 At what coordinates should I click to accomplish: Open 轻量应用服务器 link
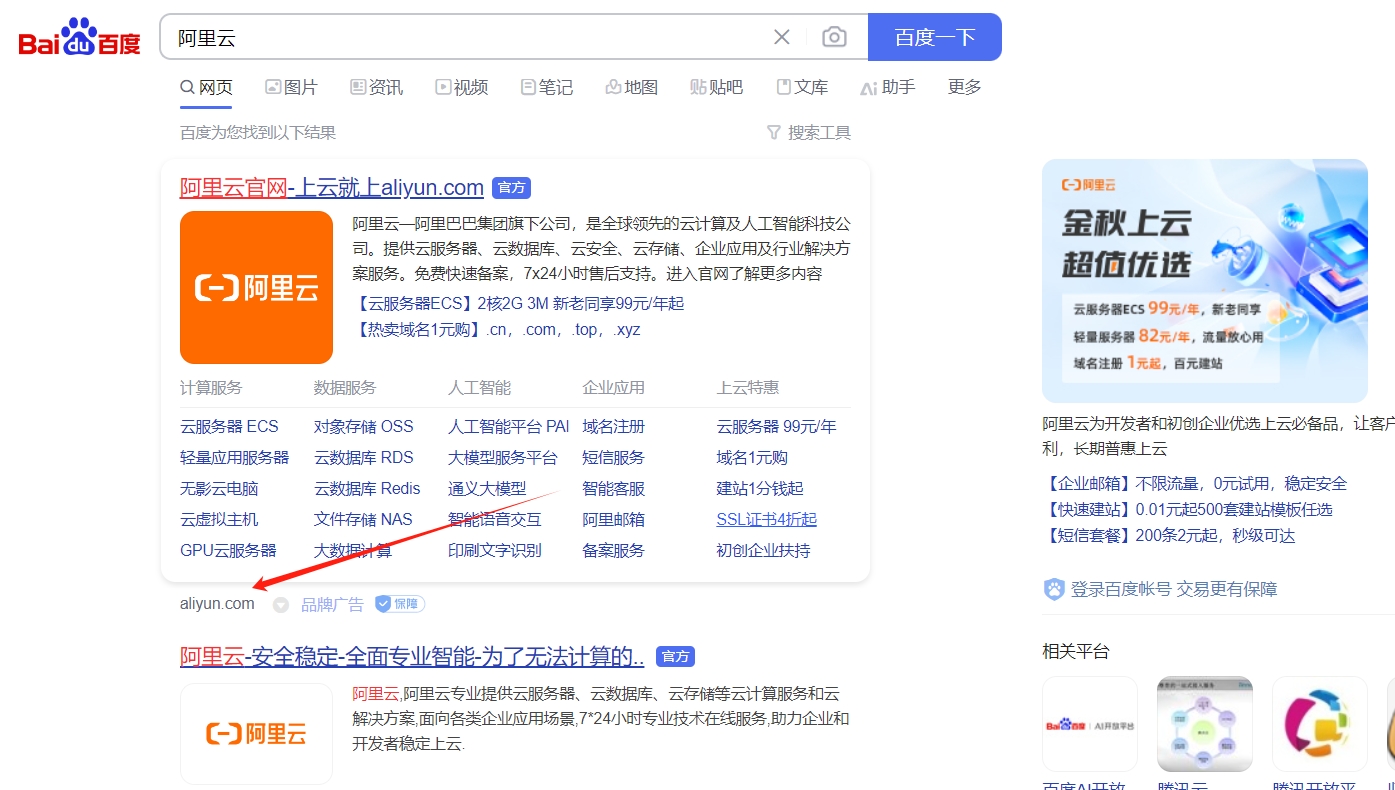pos(234,457)
